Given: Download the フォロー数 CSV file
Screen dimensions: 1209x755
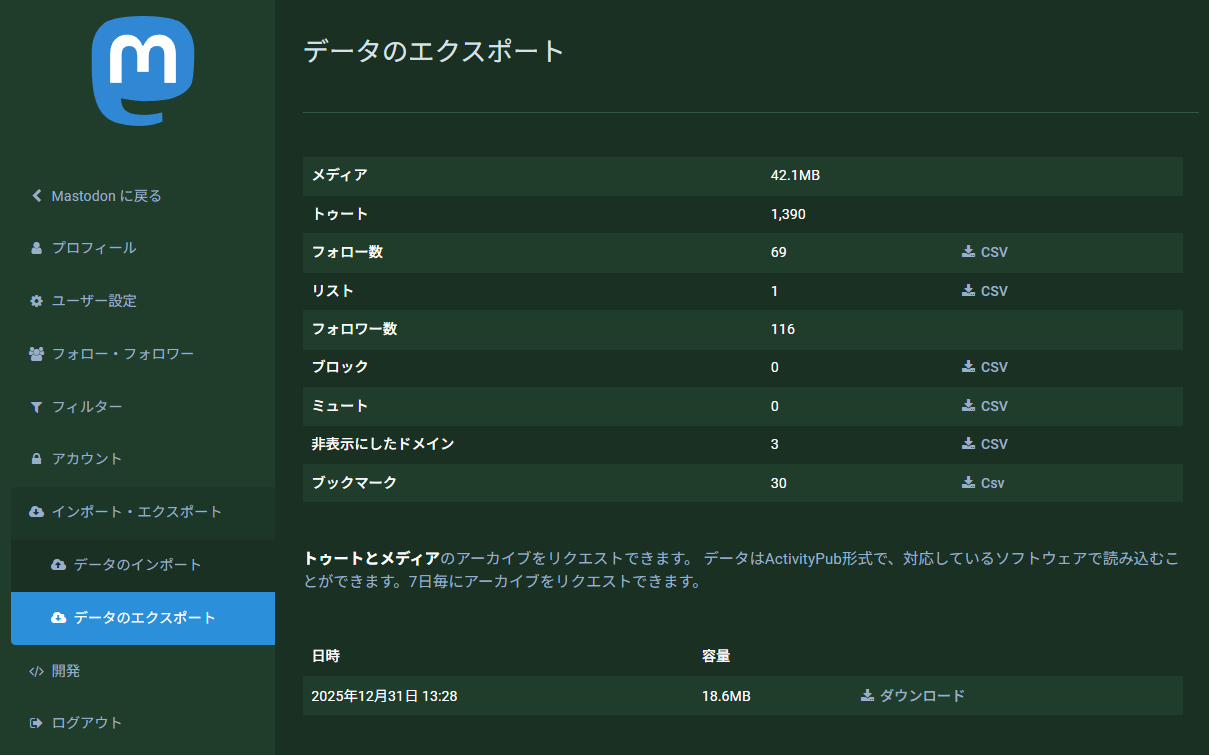Looking at the screenshot, I should pyautogui.click(x=985, y=252).
